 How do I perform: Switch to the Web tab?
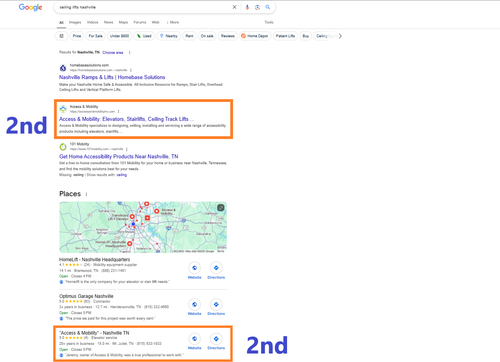point(155,22)
